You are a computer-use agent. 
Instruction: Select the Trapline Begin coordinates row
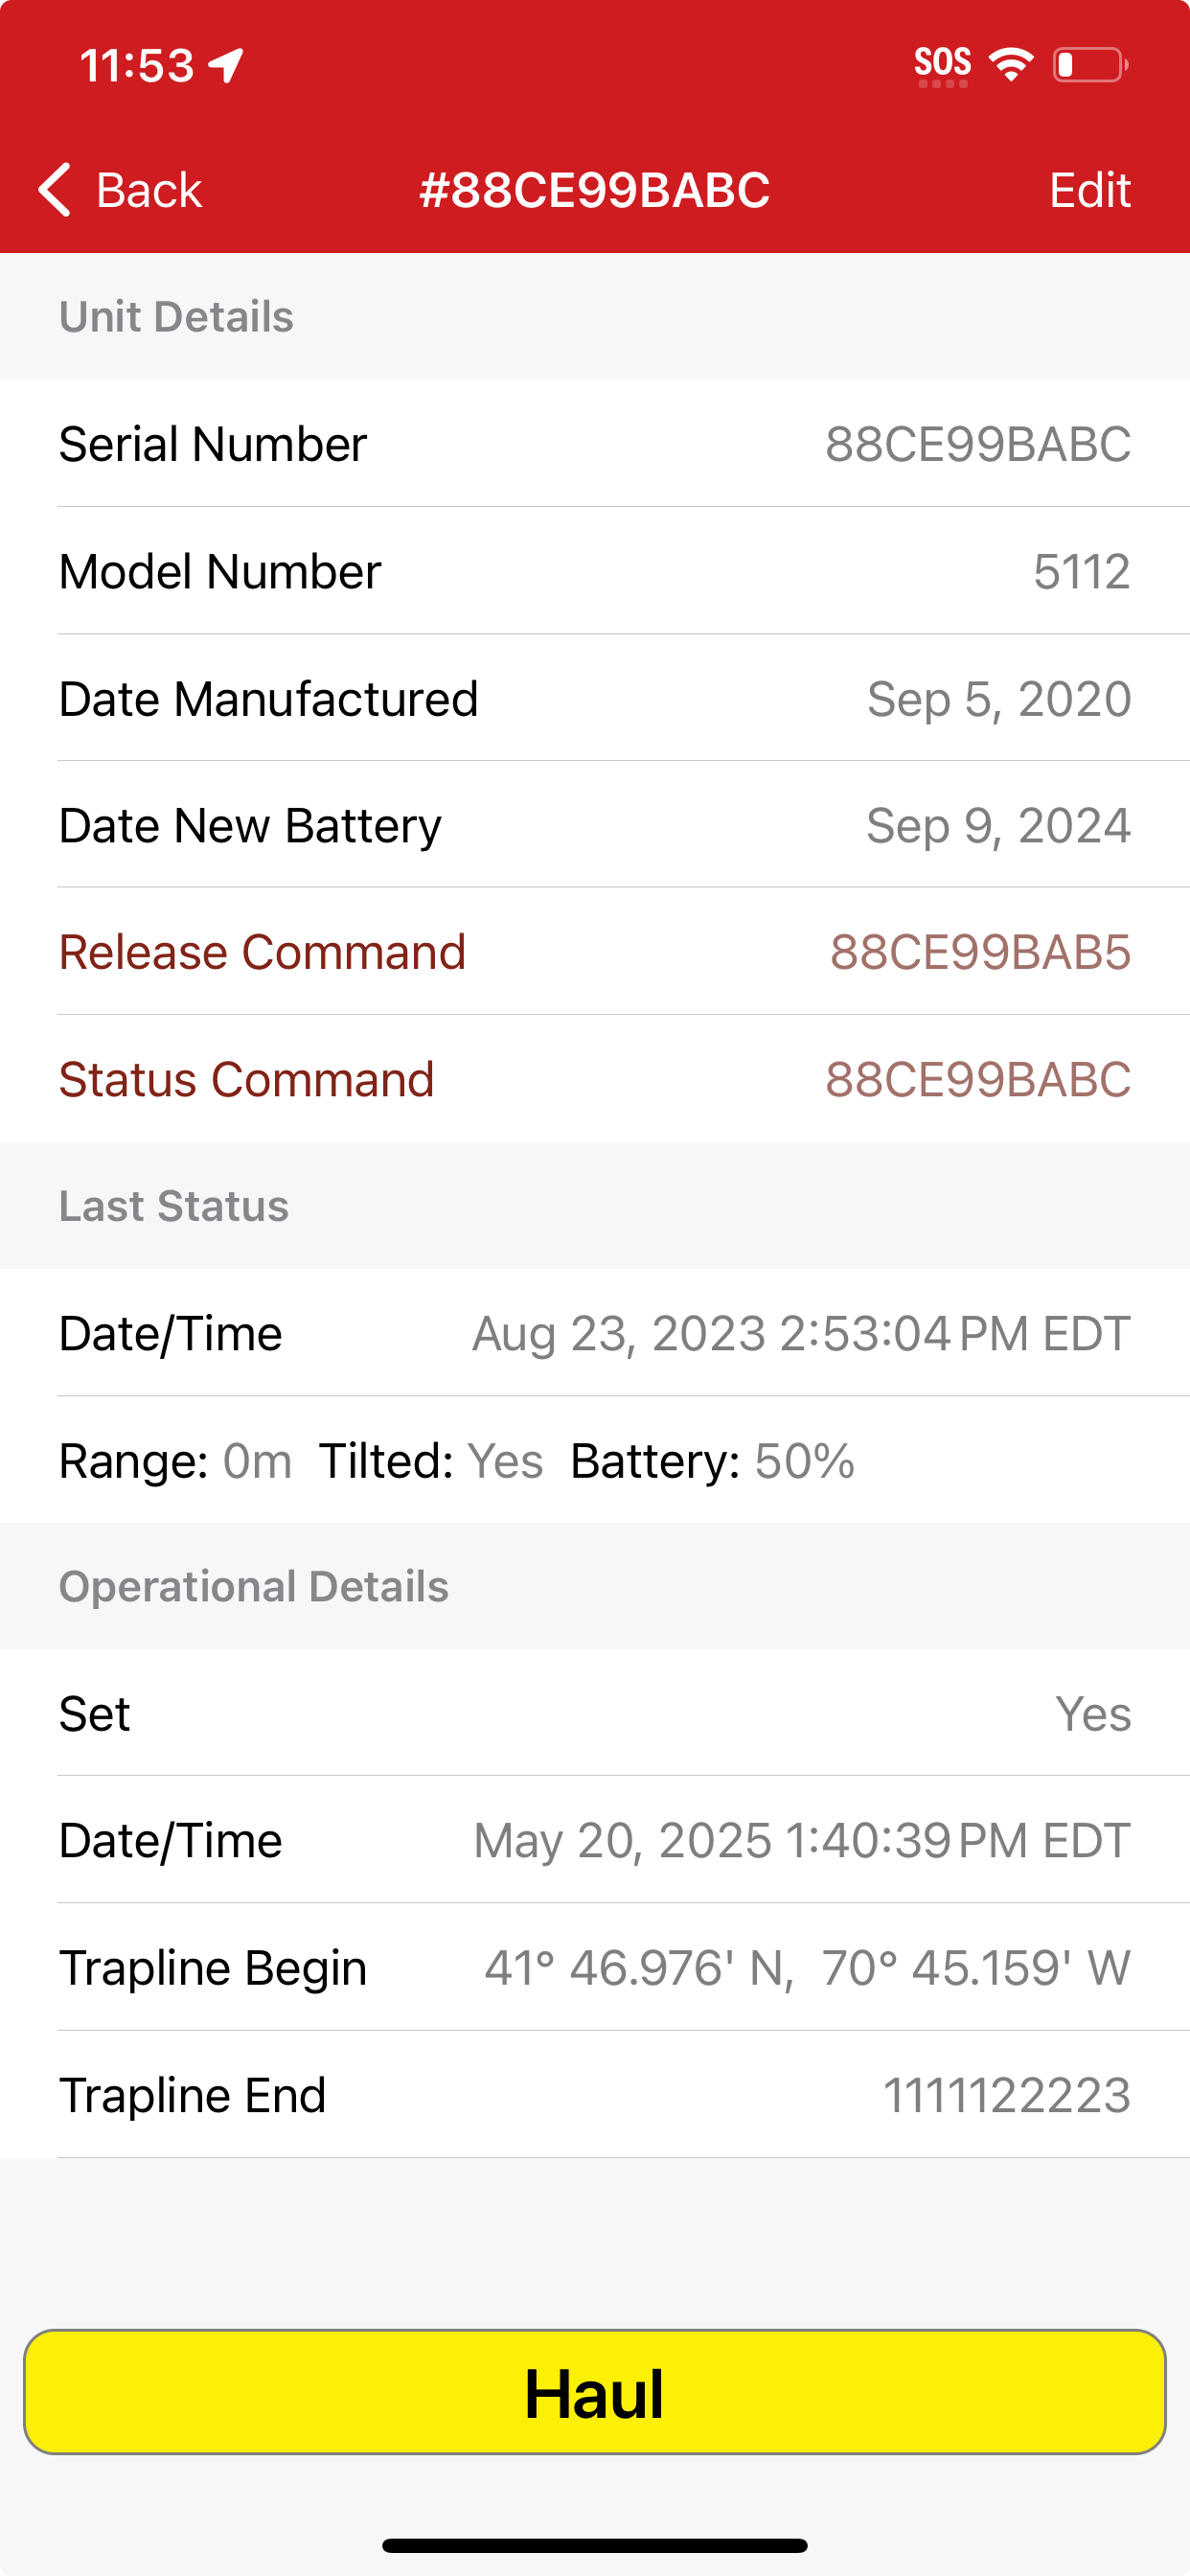pos(595,1967)
